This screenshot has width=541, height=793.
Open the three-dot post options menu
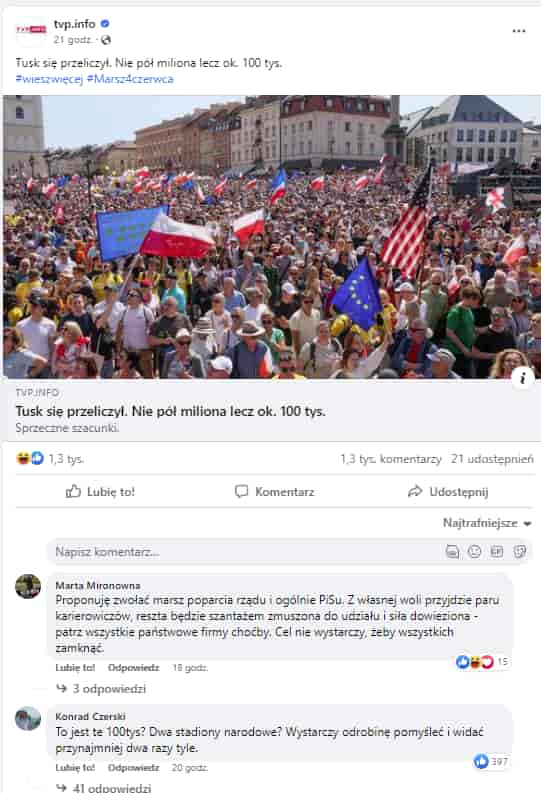(x=519, y=31)
